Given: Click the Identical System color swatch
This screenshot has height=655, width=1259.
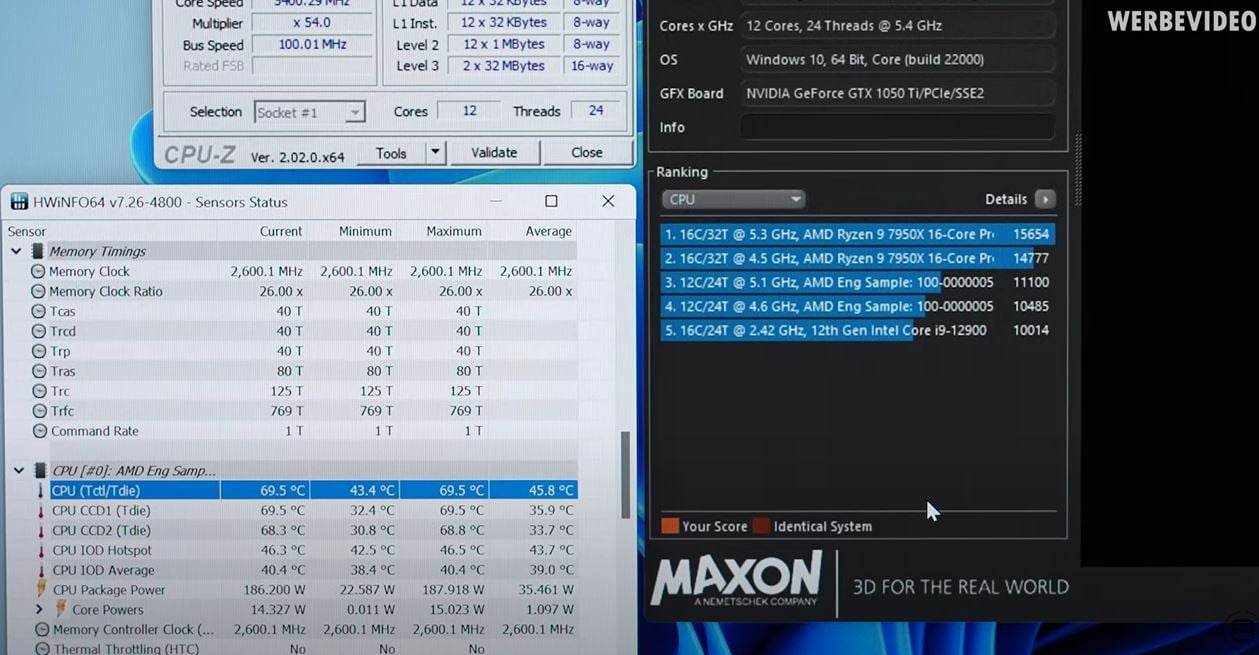Looking at the screenshot, I should pyautogui.click(x=761, y=526).
